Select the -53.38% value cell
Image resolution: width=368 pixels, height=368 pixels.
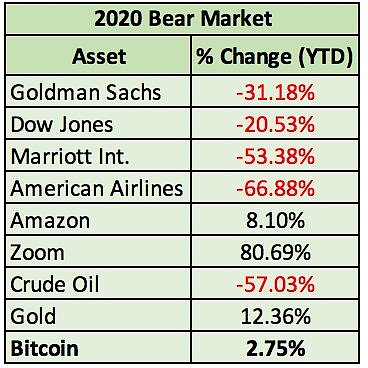(275, 155)
